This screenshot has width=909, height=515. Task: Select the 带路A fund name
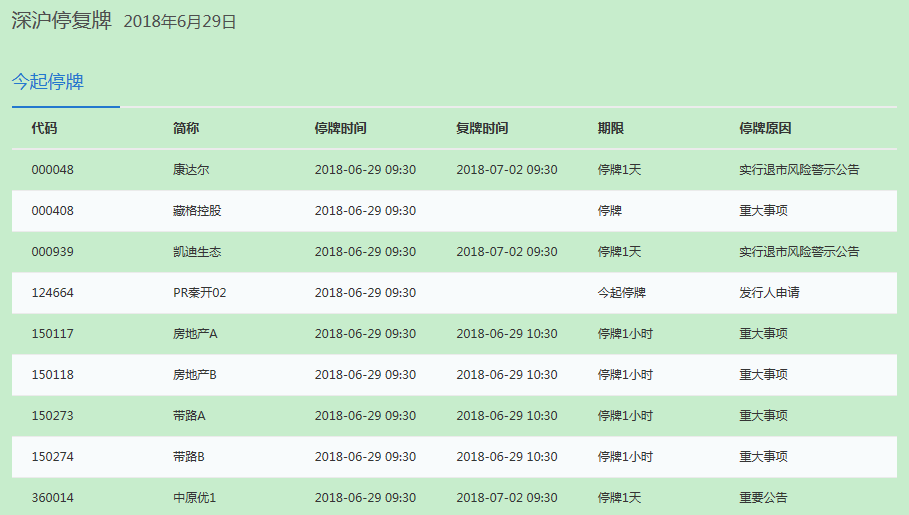pyautogui.click(x=189, y=416)
